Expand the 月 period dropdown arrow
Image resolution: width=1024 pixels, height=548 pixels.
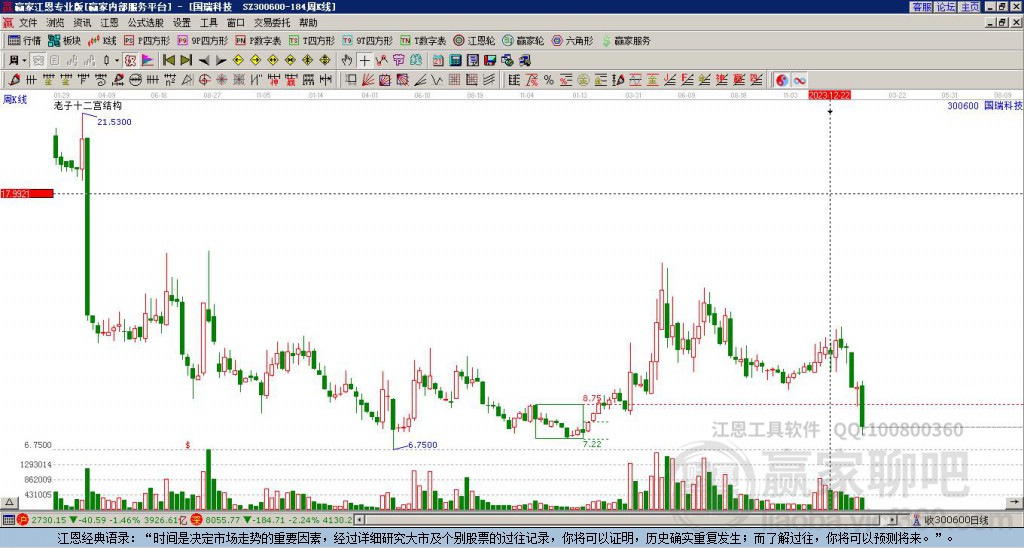pos(24,61)
